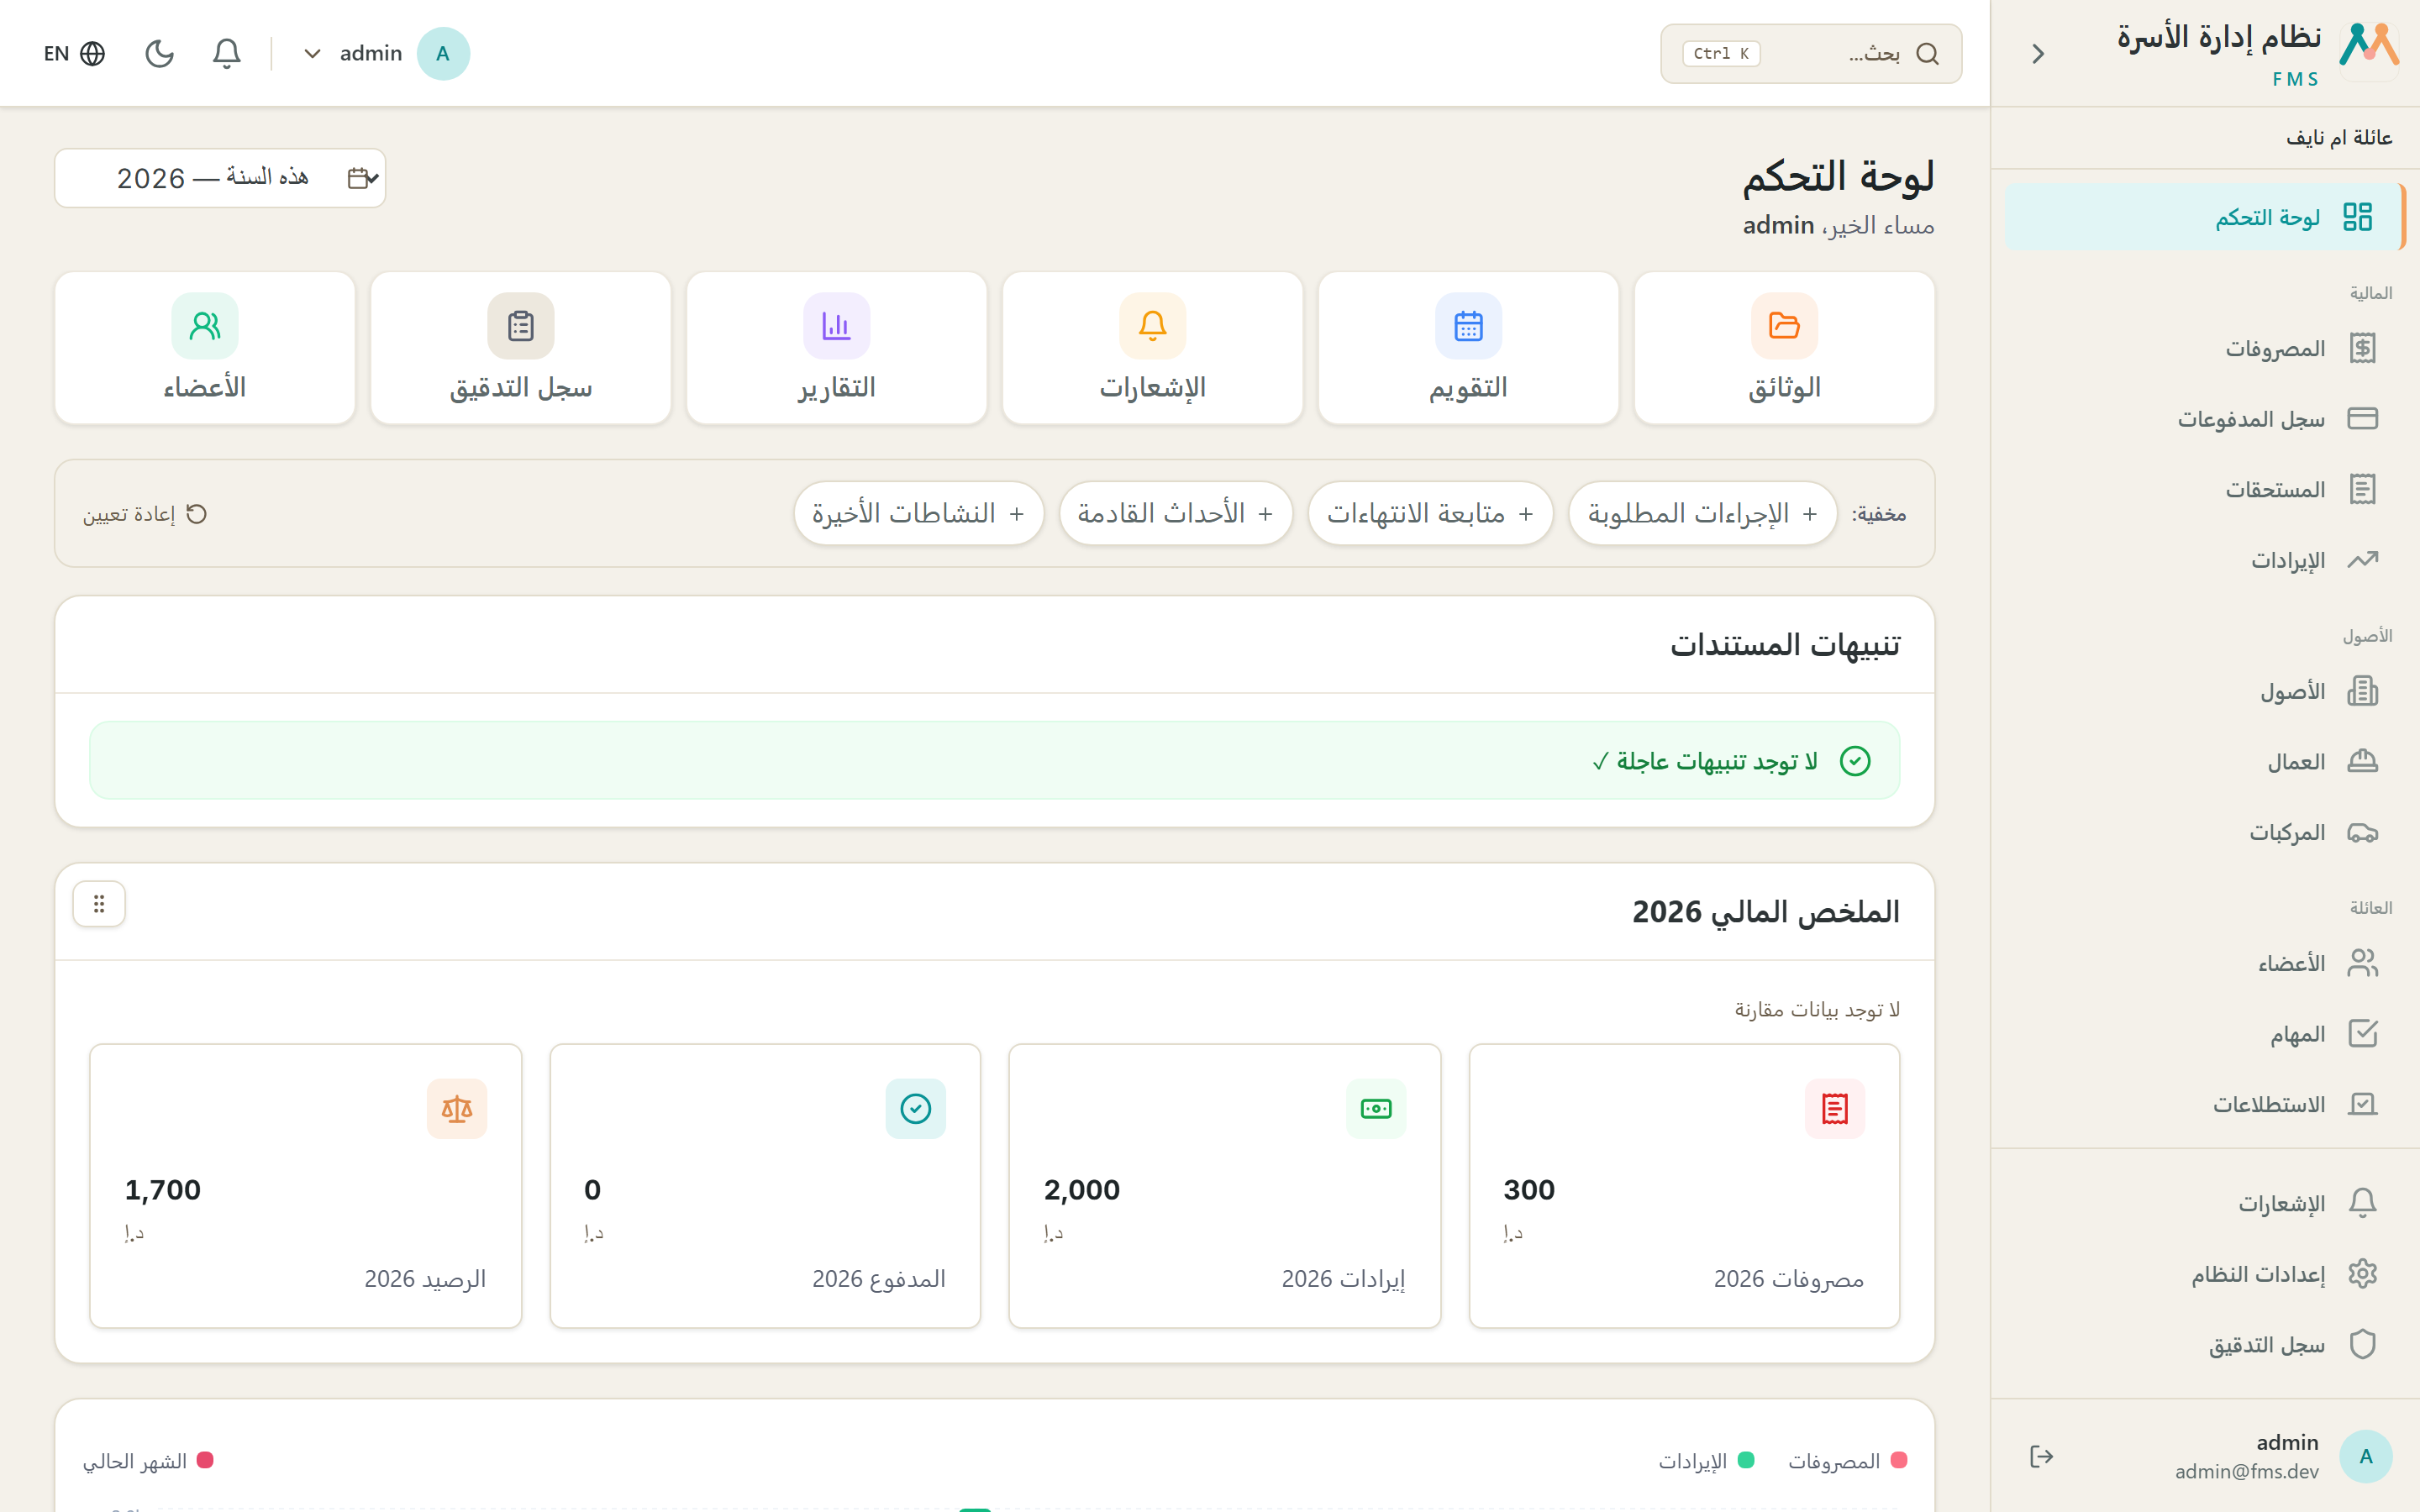Switch language to EN
Viewport: 2420px width, 1512px height.
[x=75, y=53]
